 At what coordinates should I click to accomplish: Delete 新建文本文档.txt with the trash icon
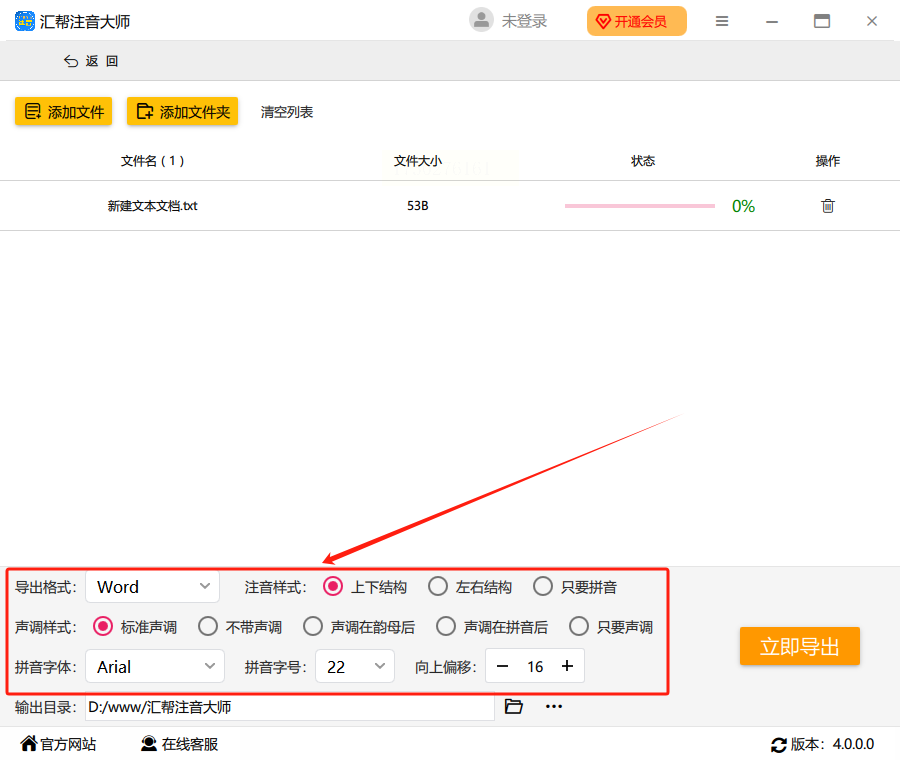(x=828, y=205)
